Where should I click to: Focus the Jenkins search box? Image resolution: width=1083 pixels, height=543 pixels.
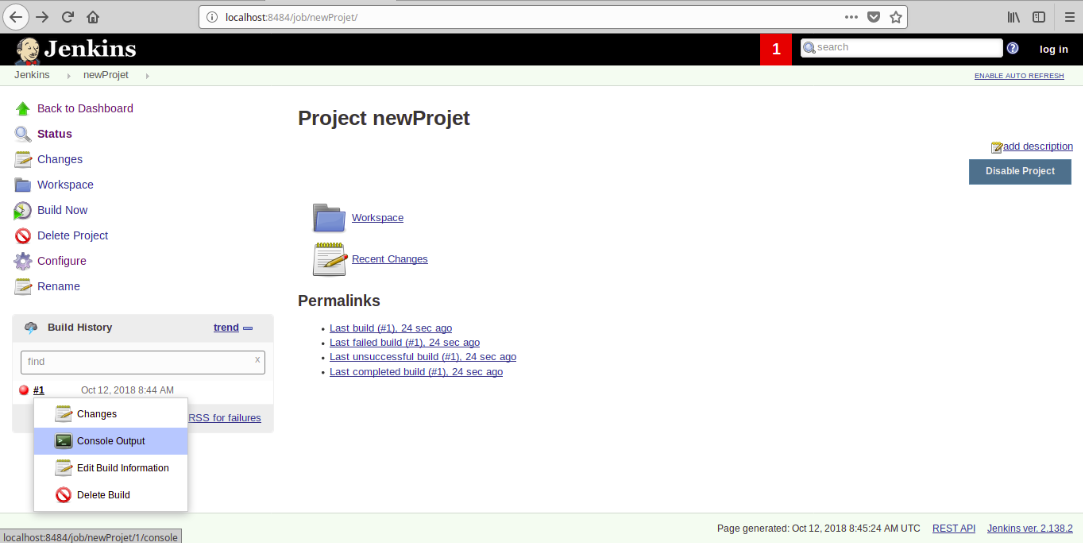coord(901,48)
